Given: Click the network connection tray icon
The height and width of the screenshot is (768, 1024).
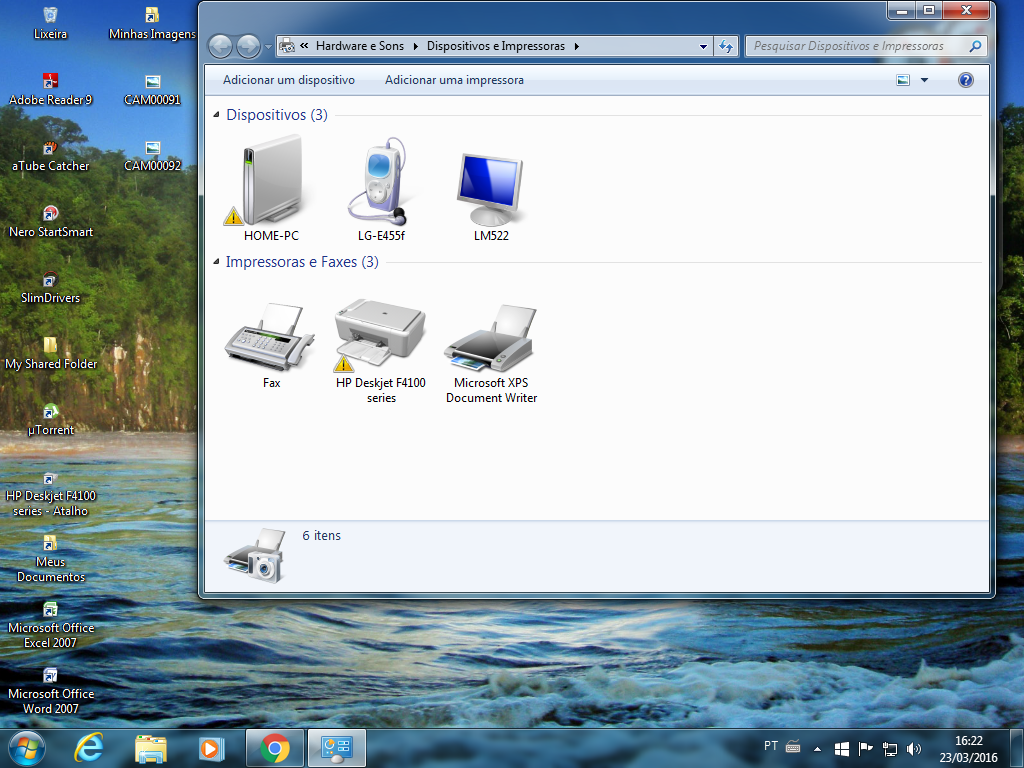Looking at the screenshot, I should [889, 749].
